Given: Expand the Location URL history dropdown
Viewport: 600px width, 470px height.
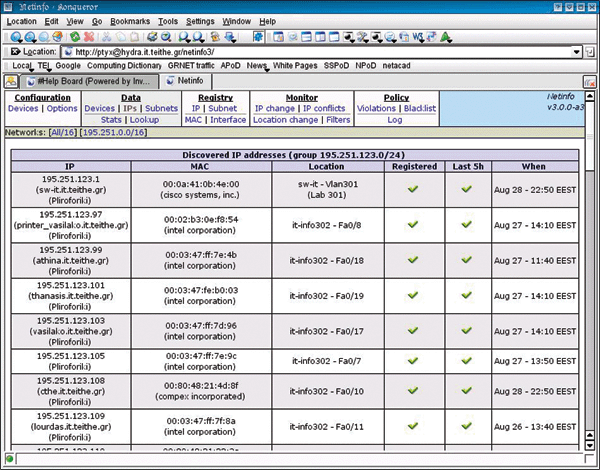Looking at the screenshot, I should coord(577,51).
